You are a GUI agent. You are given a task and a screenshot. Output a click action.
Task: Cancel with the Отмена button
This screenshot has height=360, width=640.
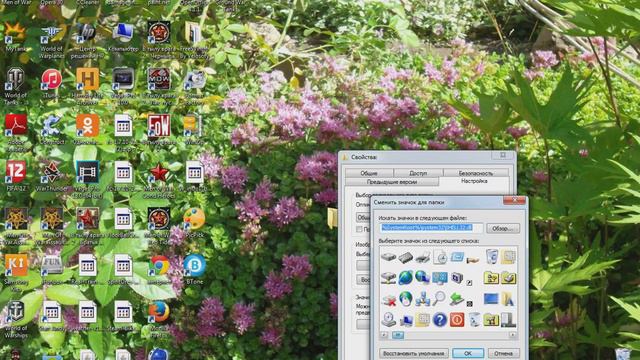coord(504,353)
